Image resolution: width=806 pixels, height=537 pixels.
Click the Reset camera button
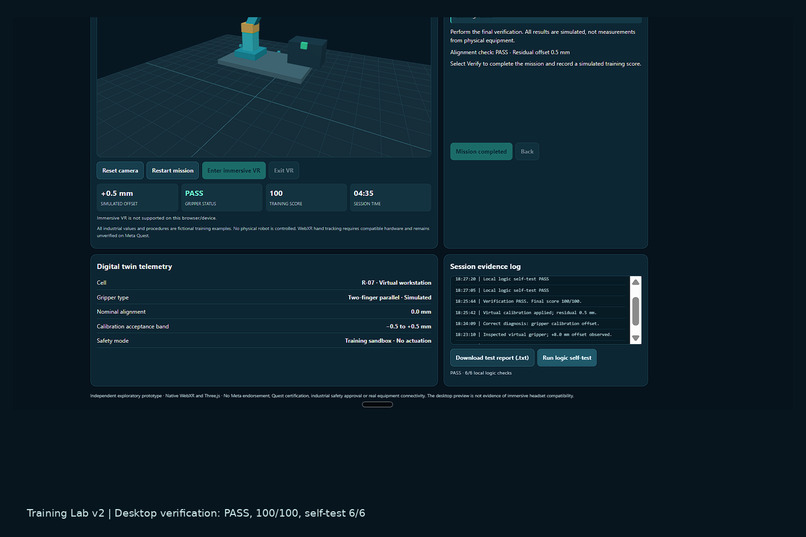point(120,171)
